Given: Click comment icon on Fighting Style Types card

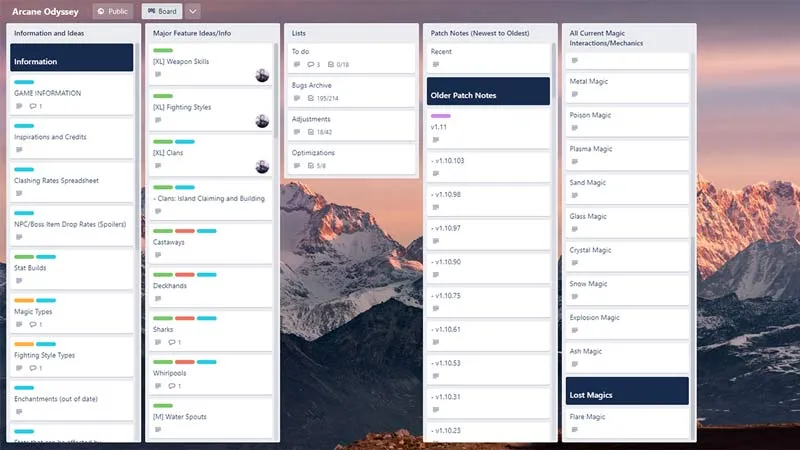Looking at the screenshot, I should [x=35, y=368].
